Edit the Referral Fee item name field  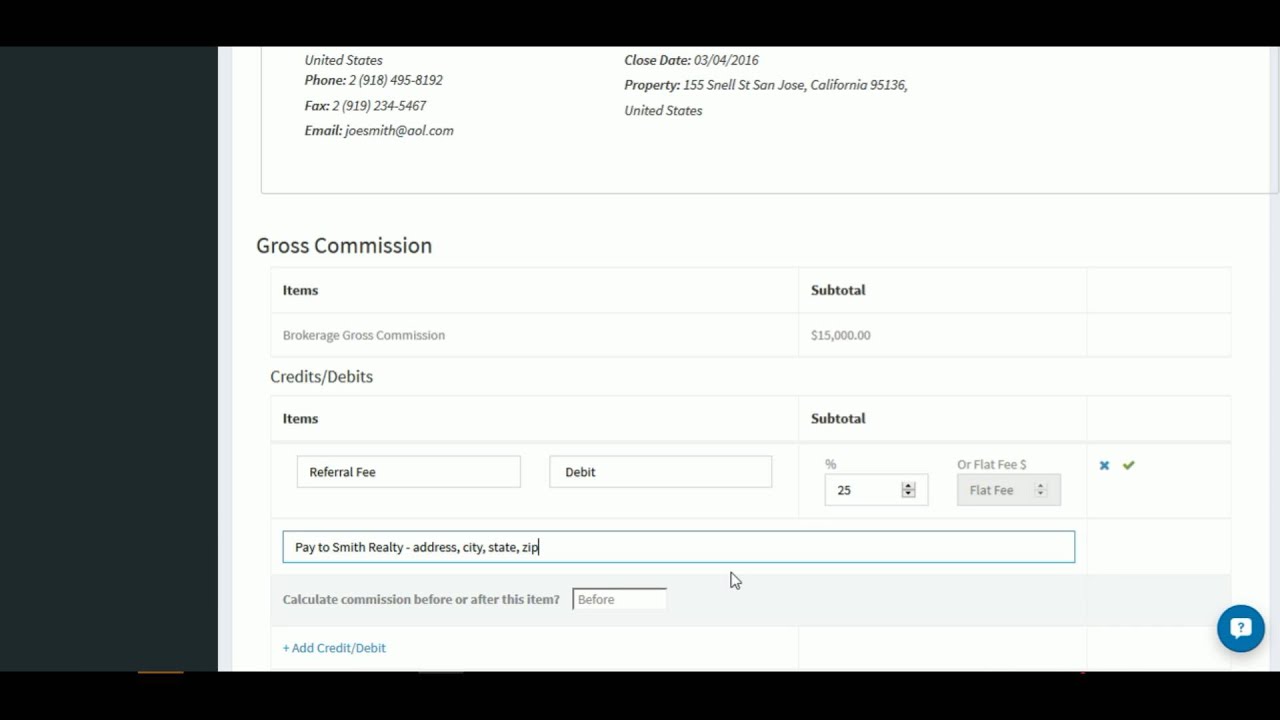point(408,472)
